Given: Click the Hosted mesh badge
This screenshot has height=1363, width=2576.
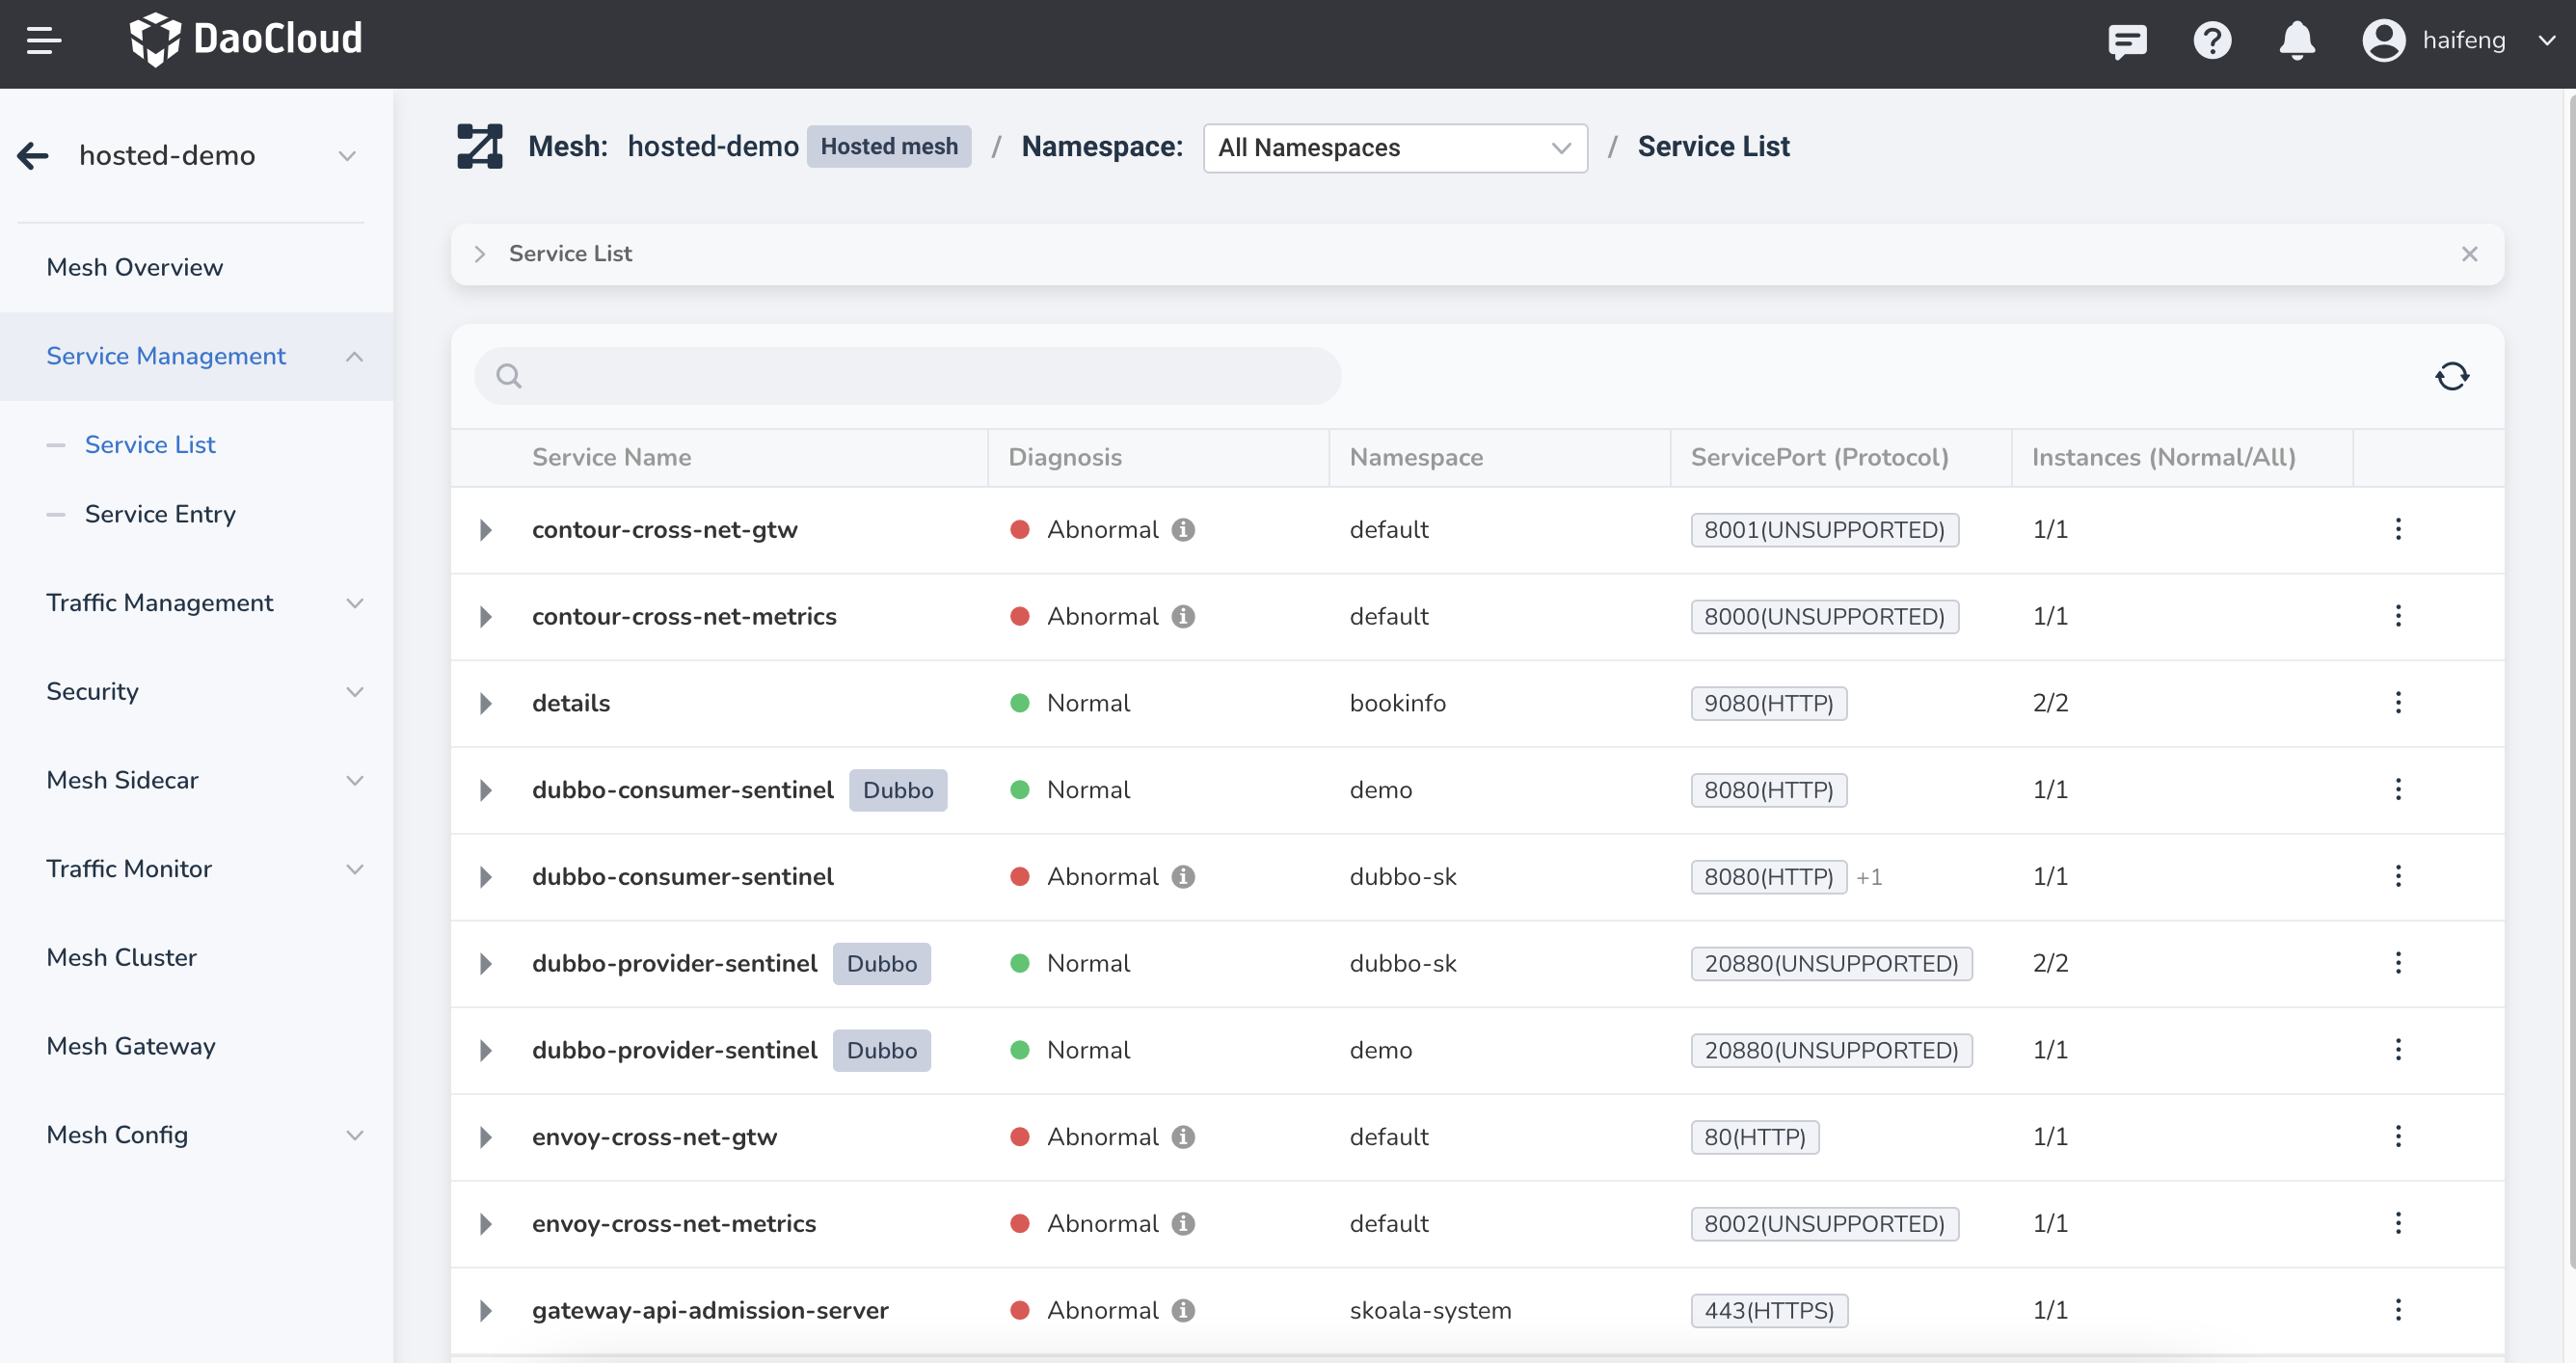Looking at the screenshot, I should [x=889, y=147].
